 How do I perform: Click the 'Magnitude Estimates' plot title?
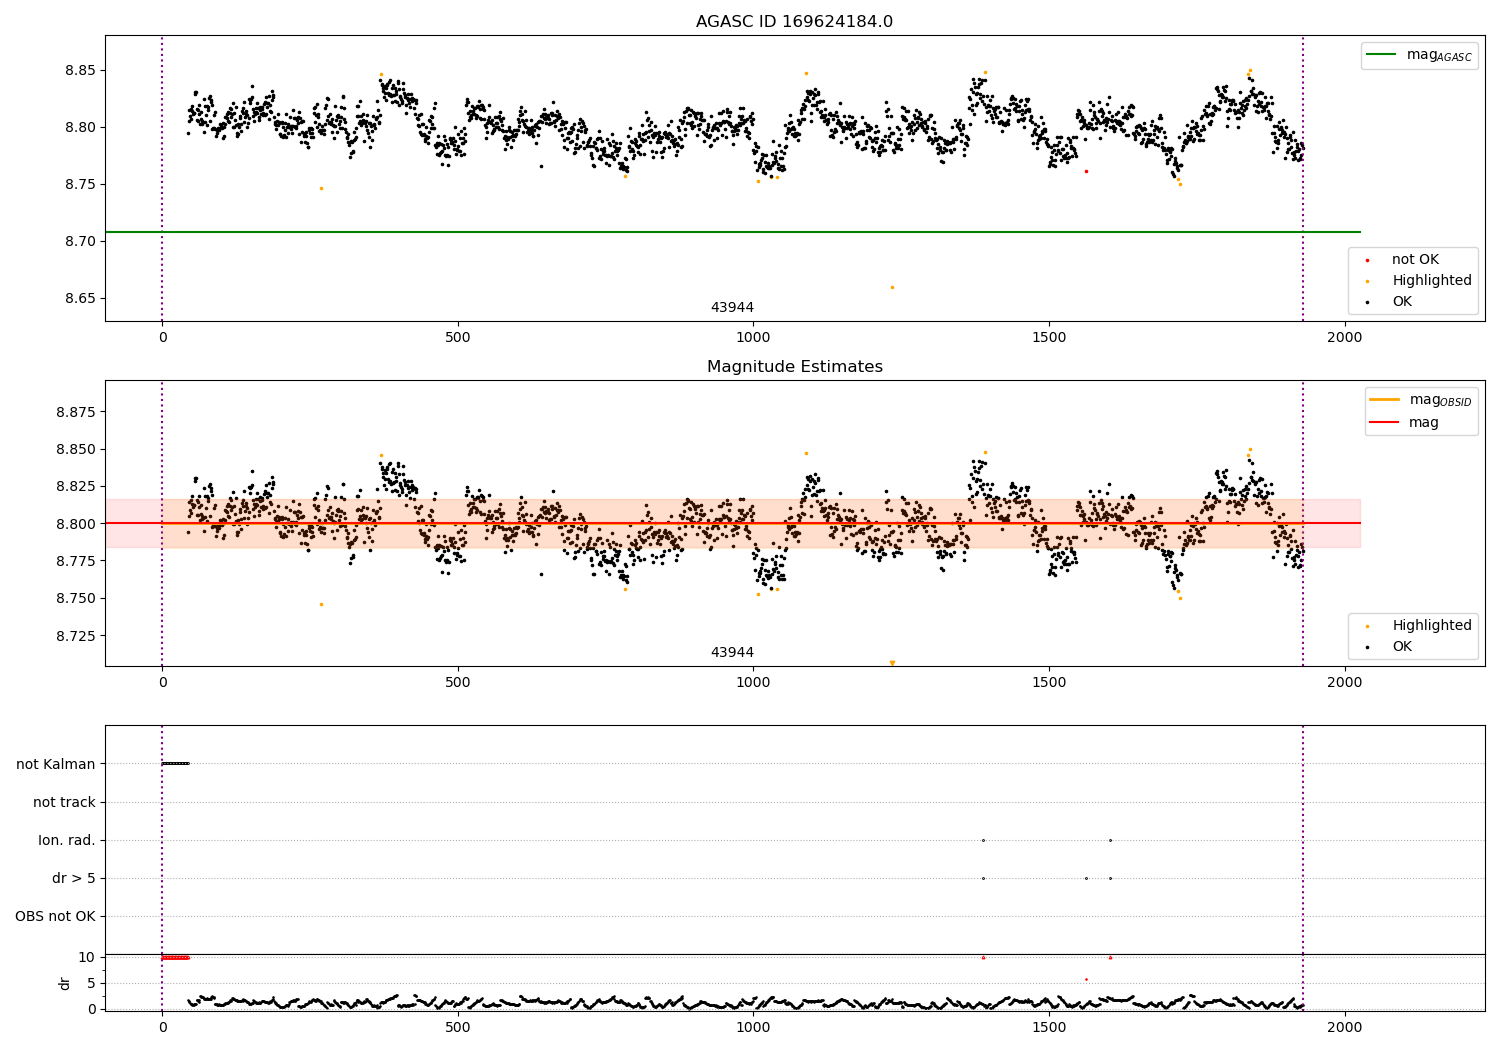coord(794,366)
